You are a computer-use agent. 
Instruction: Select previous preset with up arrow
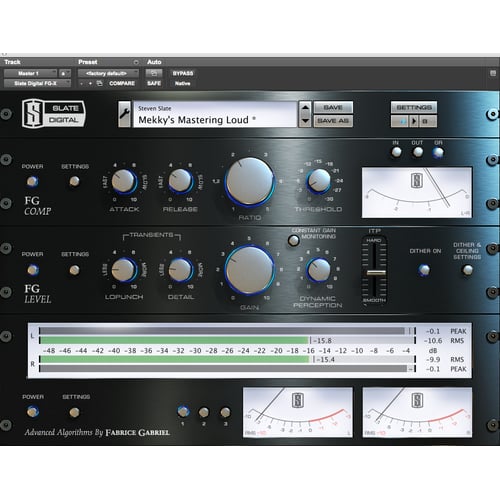[305, 108]
